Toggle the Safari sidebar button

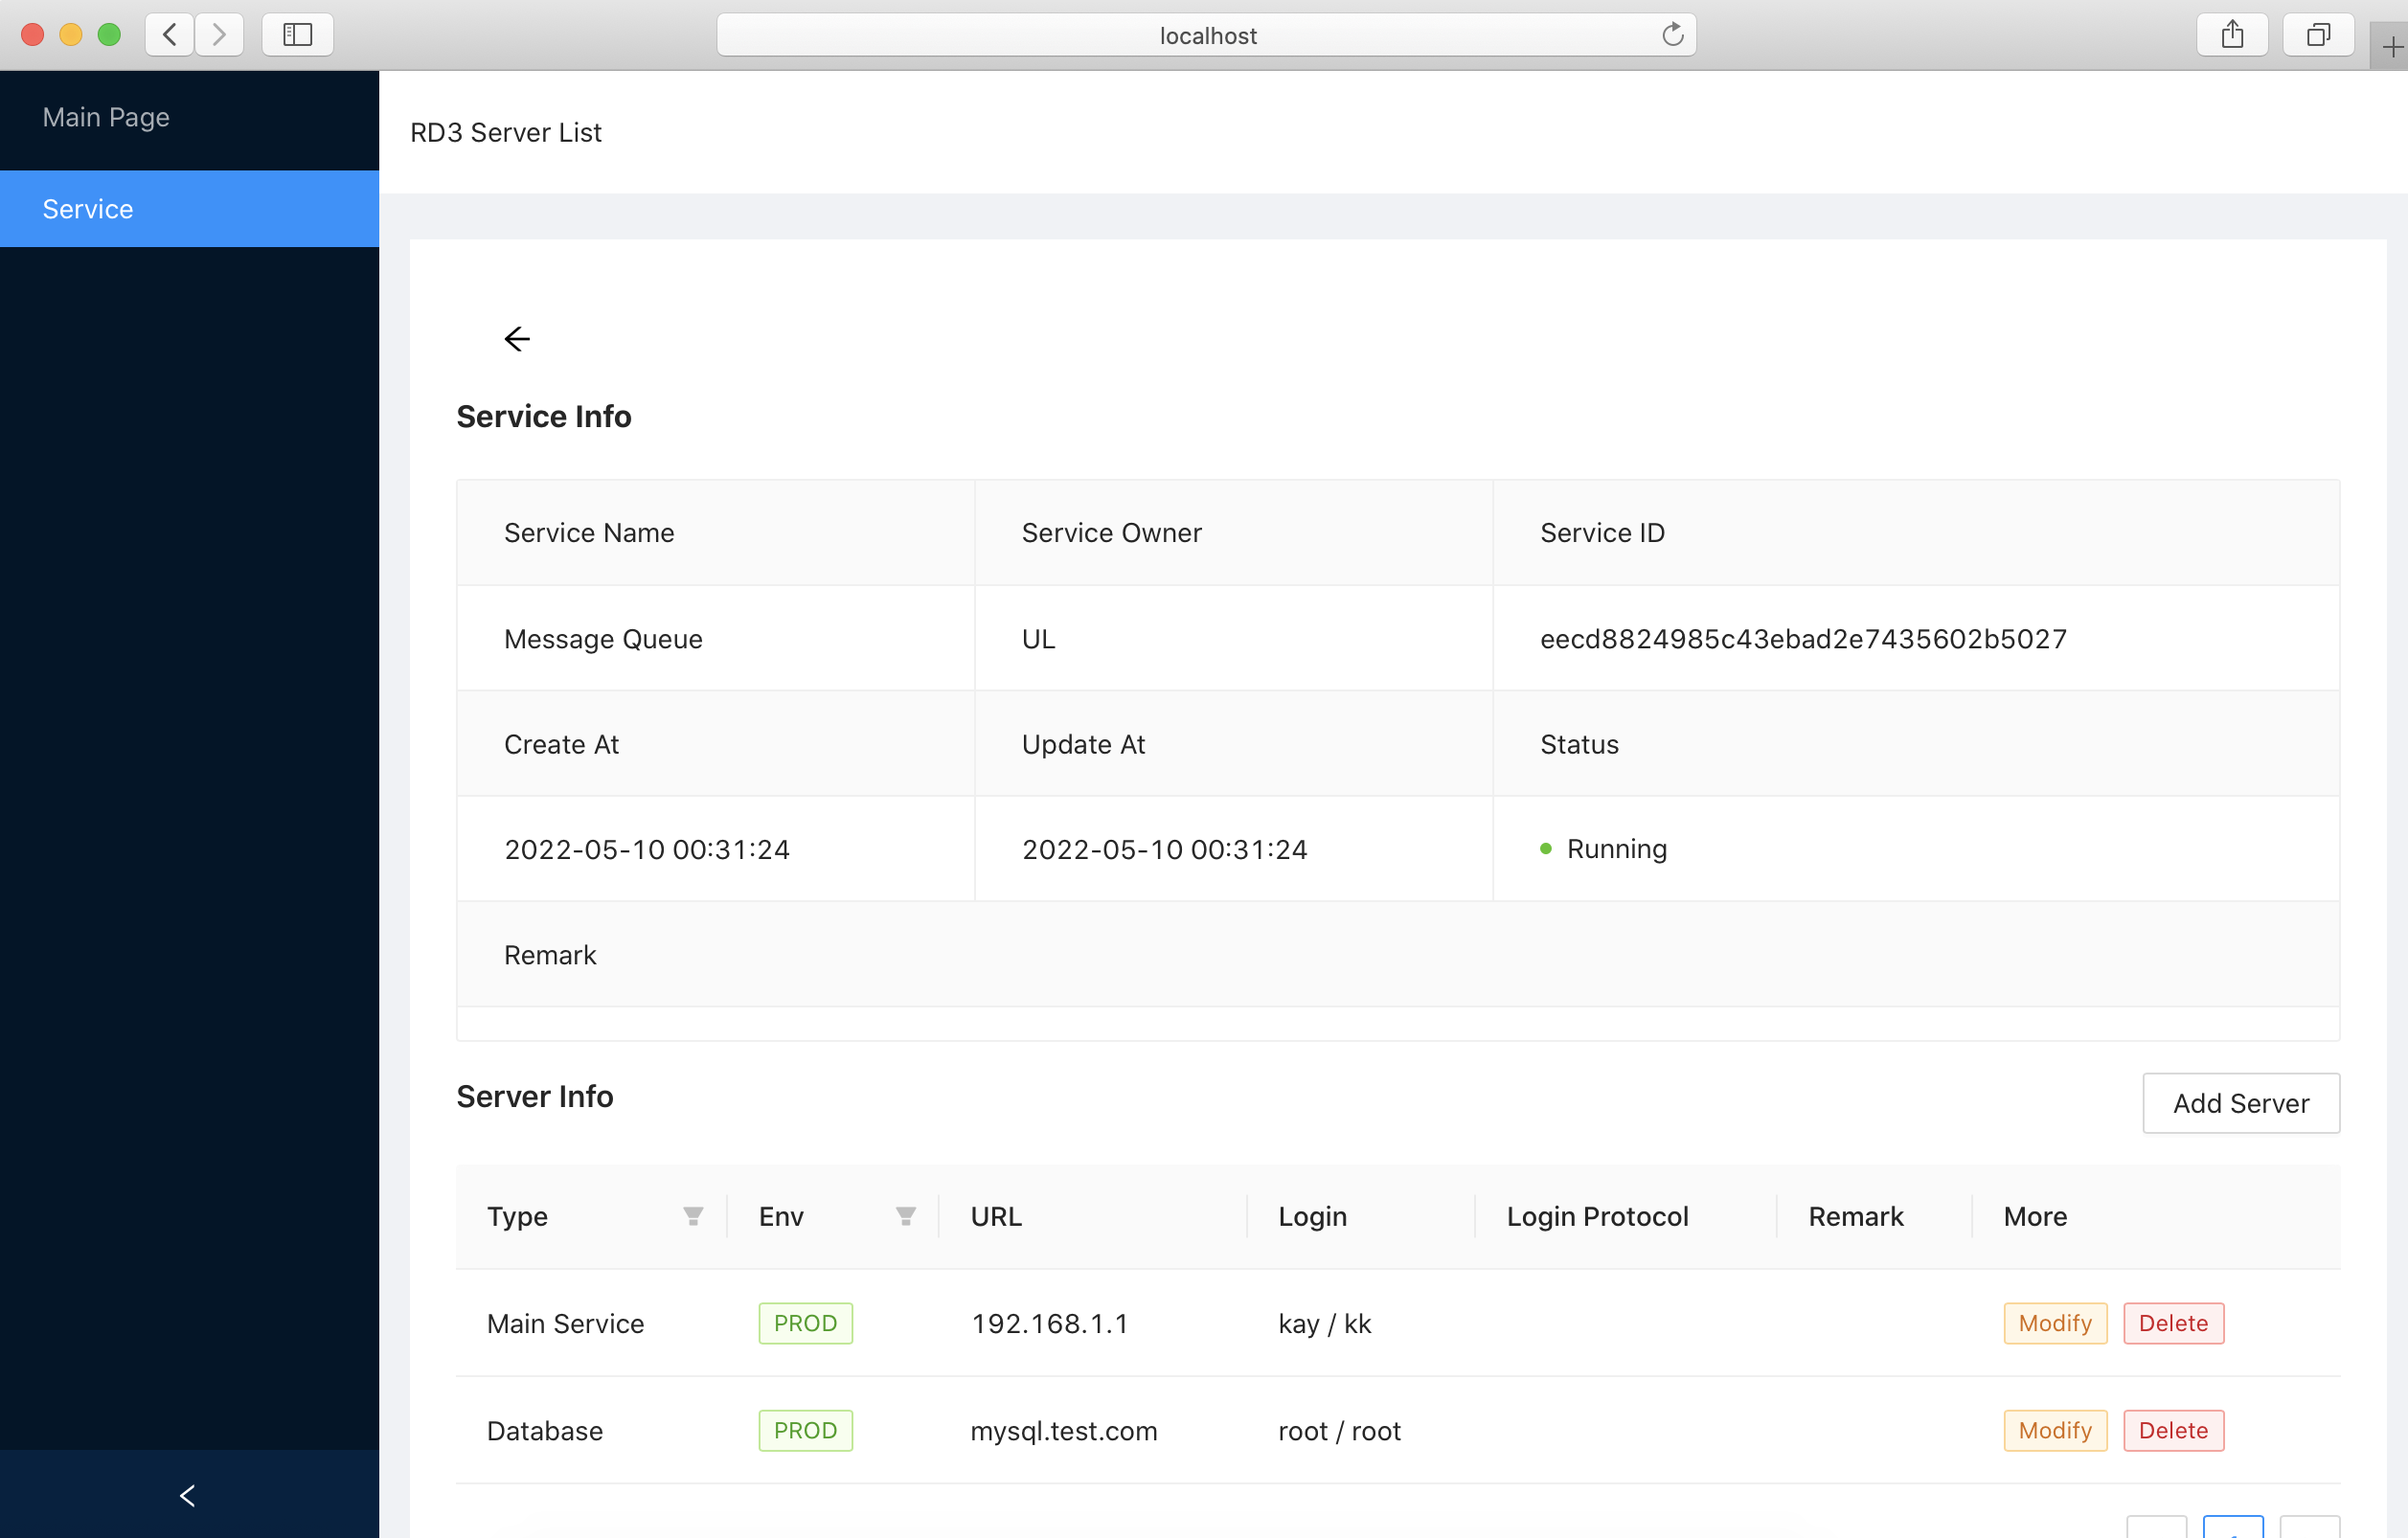point(298,35)
